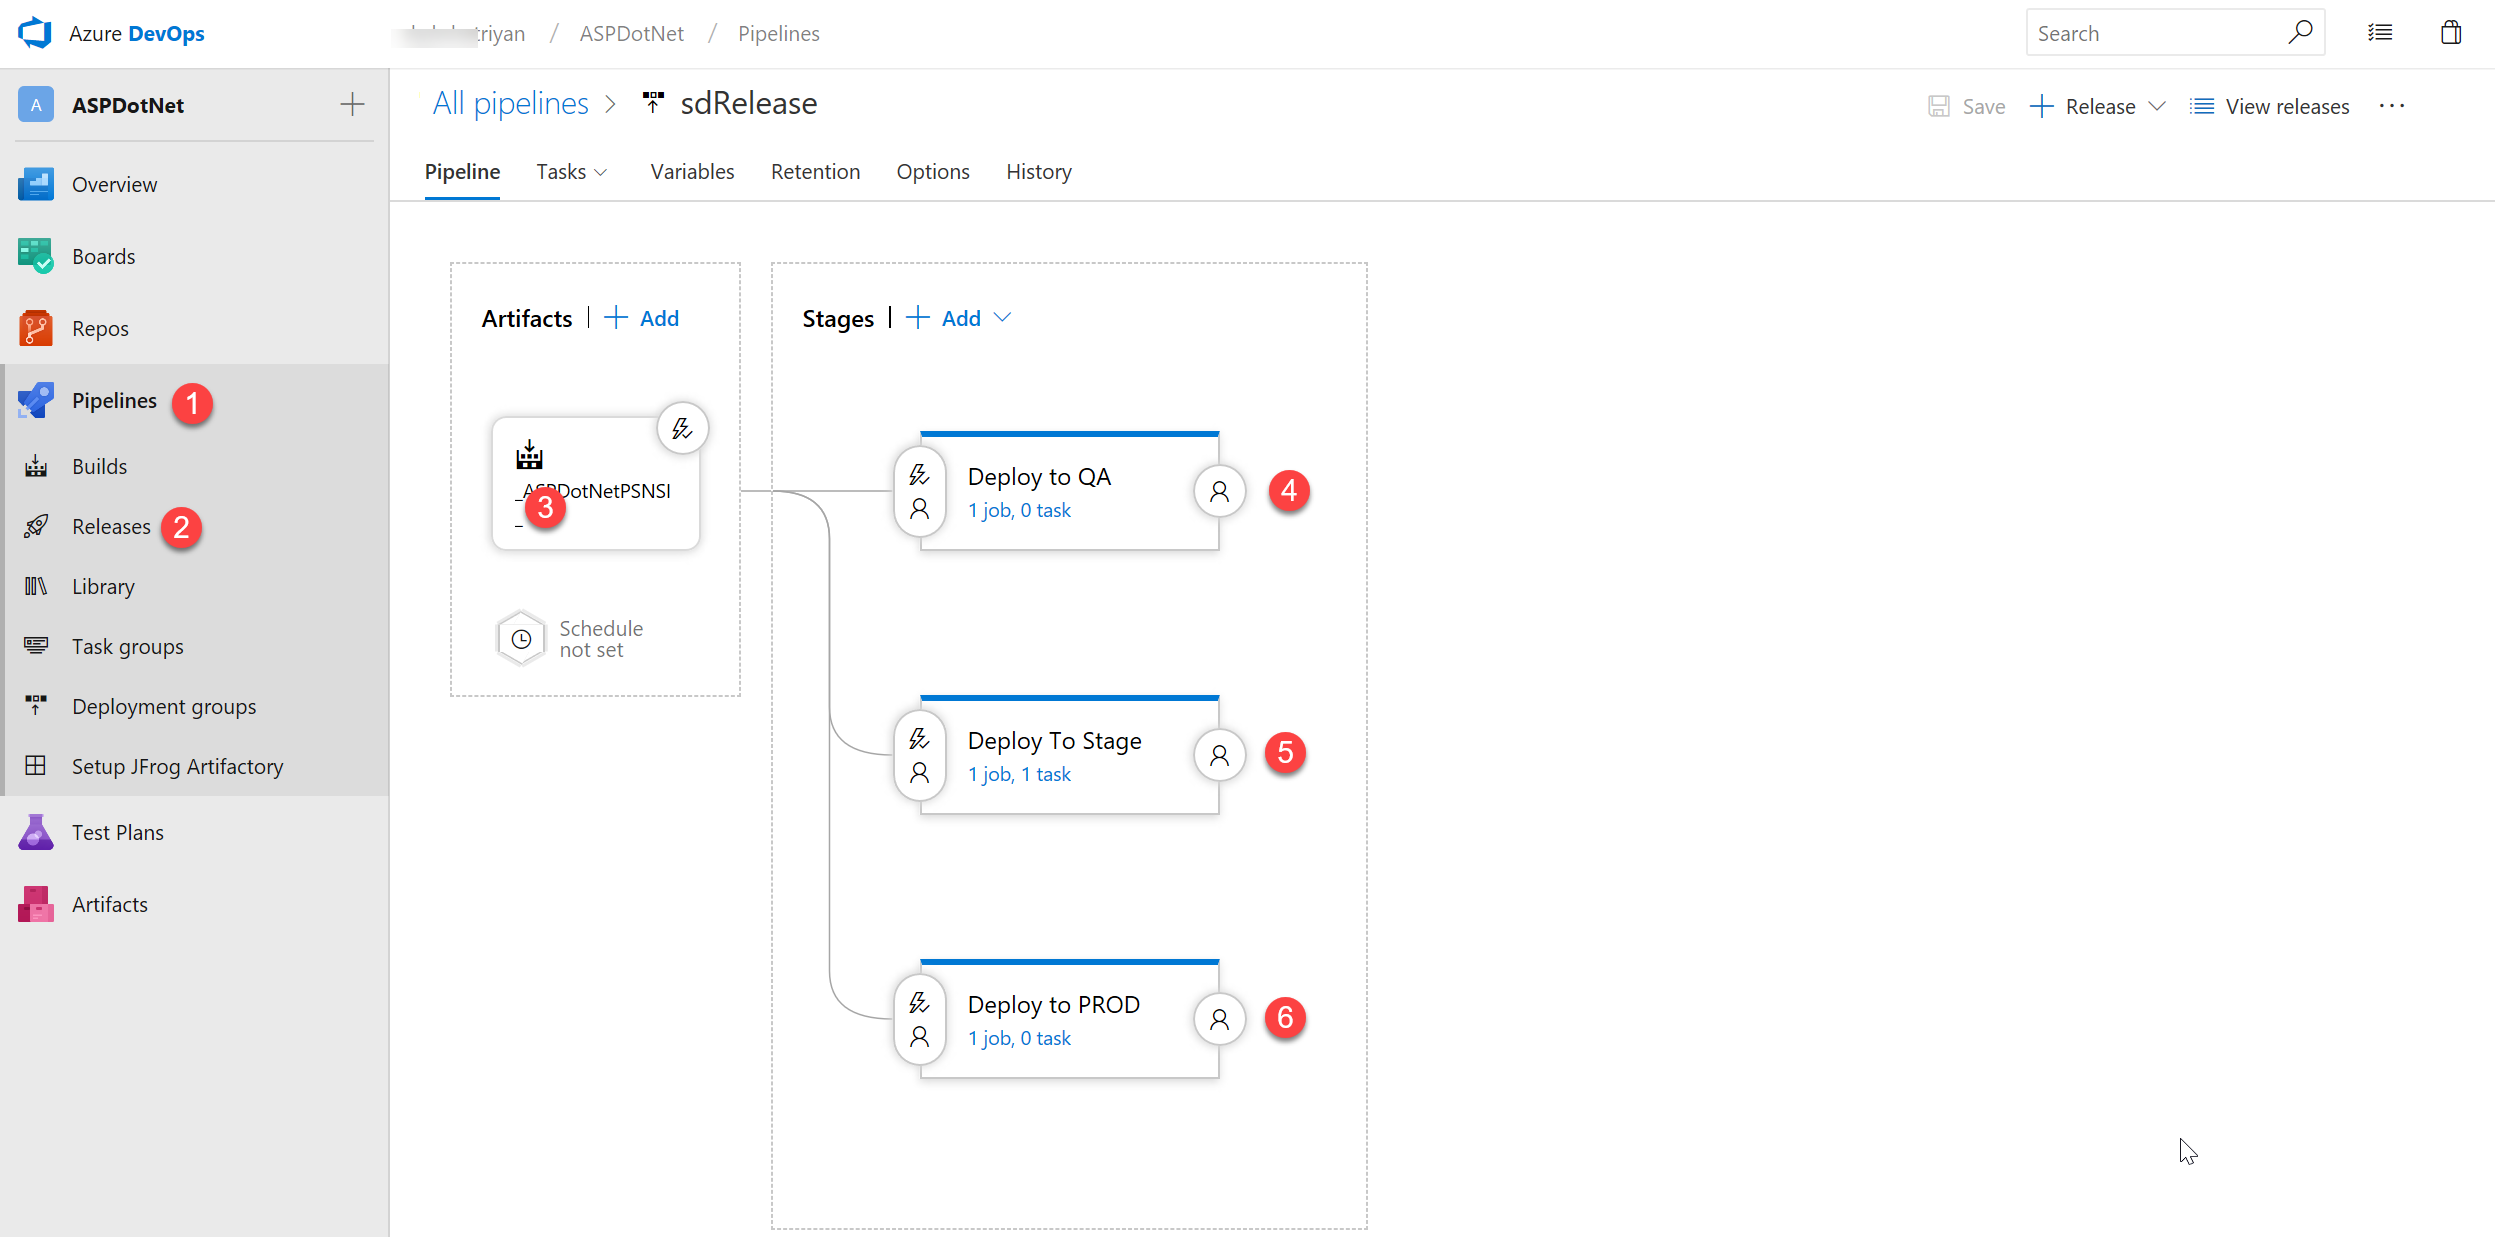This screenshot has width=2495, height=1237.
Task: Open the Releases rocket icon
Action: (x=36, y=526)
